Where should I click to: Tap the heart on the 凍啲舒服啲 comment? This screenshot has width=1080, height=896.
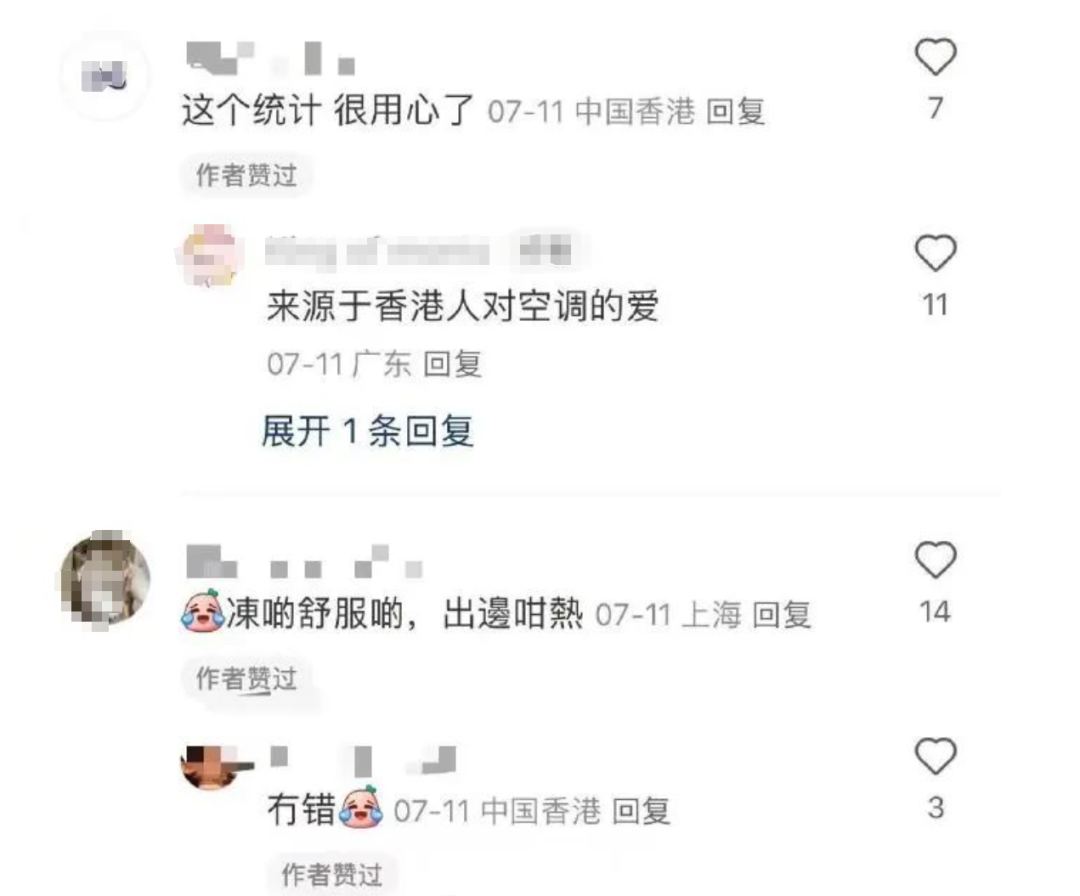click(x=935, y=559)
